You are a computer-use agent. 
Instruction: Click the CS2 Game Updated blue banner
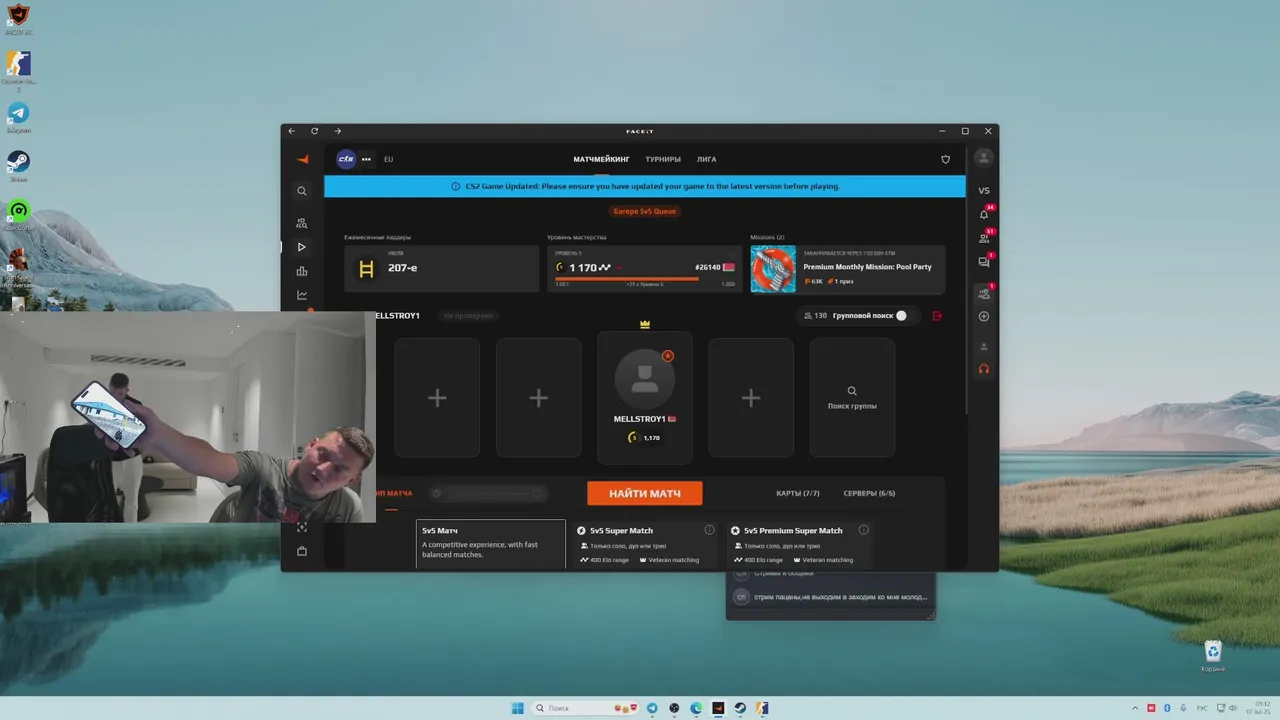645,186
